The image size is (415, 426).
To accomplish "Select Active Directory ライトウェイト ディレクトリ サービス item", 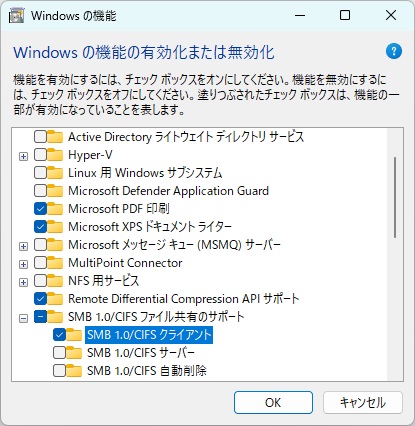I will 186,137.
